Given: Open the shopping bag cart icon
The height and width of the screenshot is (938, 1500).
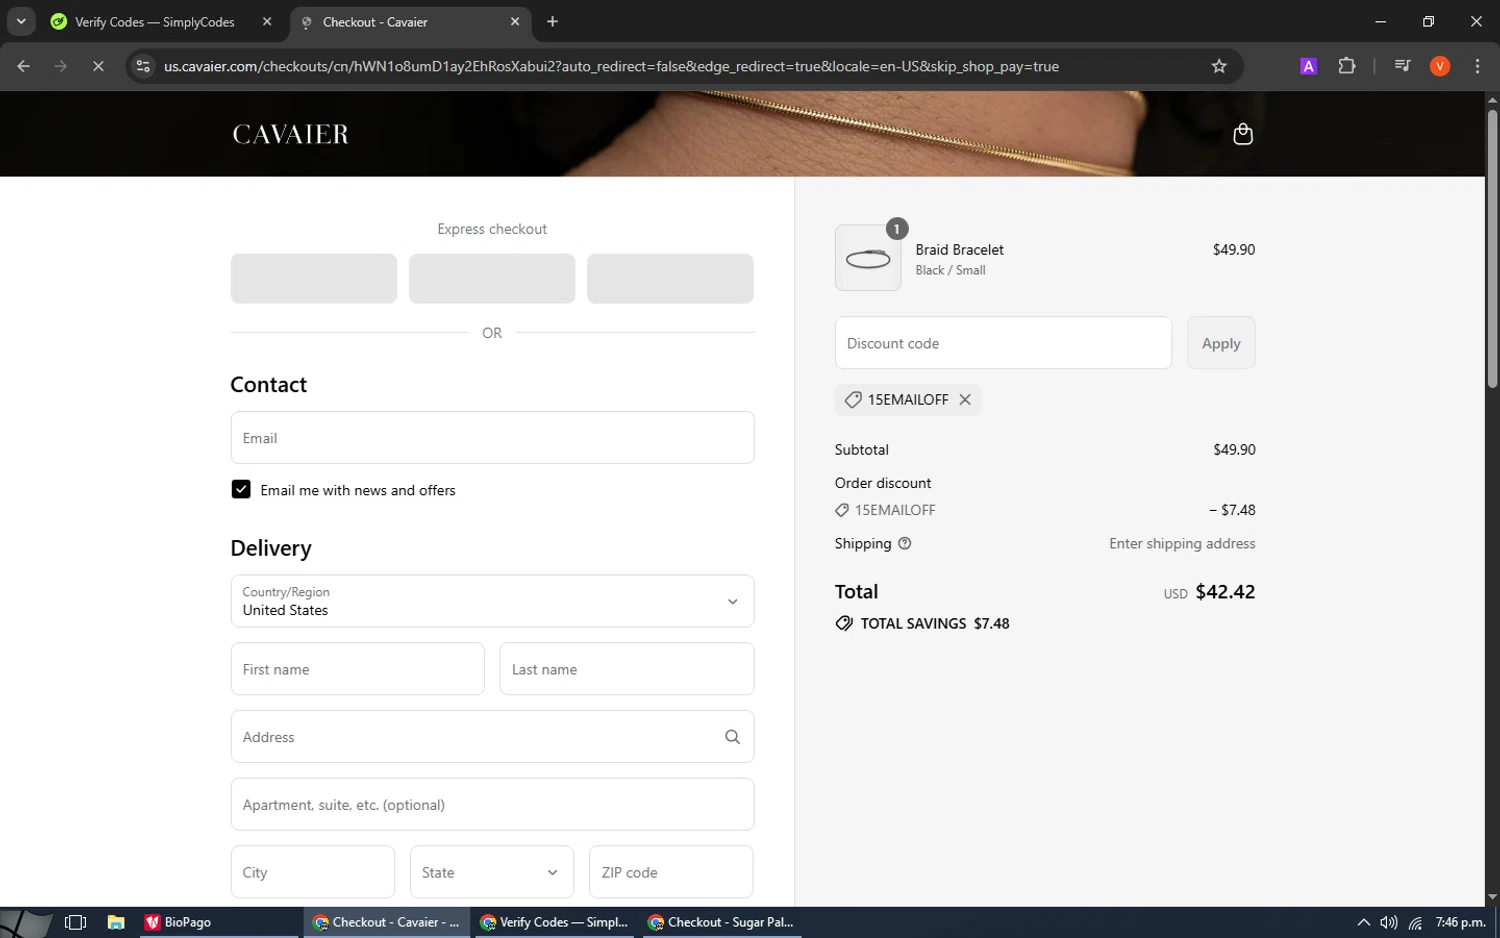Looking at the screenshot, I should point(1243,134).
